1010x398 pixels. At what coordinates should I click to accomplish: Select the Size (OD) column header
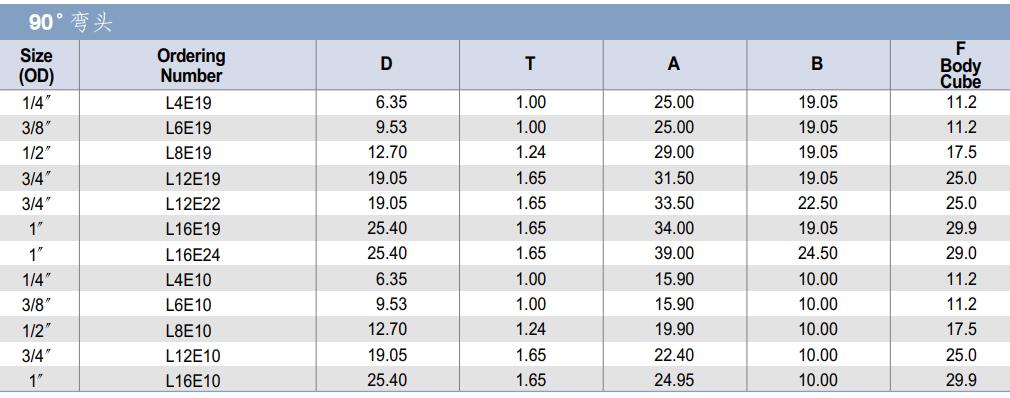(37, 66)
